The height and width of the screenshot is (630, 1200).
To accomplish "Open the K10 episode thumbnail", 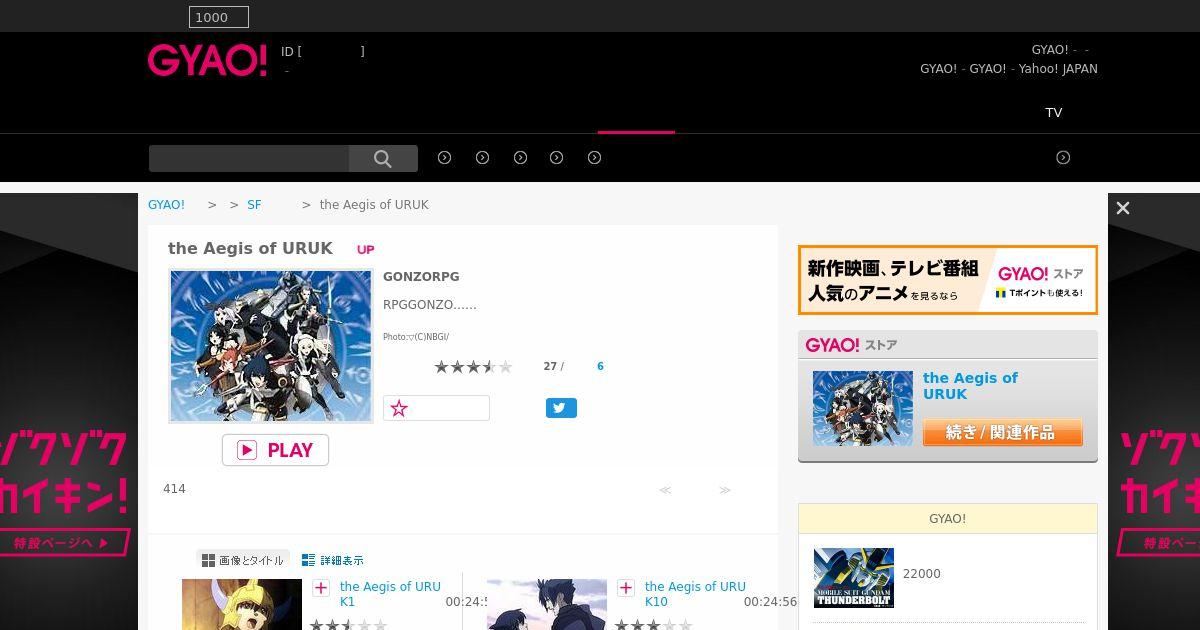I will point(547,604).
